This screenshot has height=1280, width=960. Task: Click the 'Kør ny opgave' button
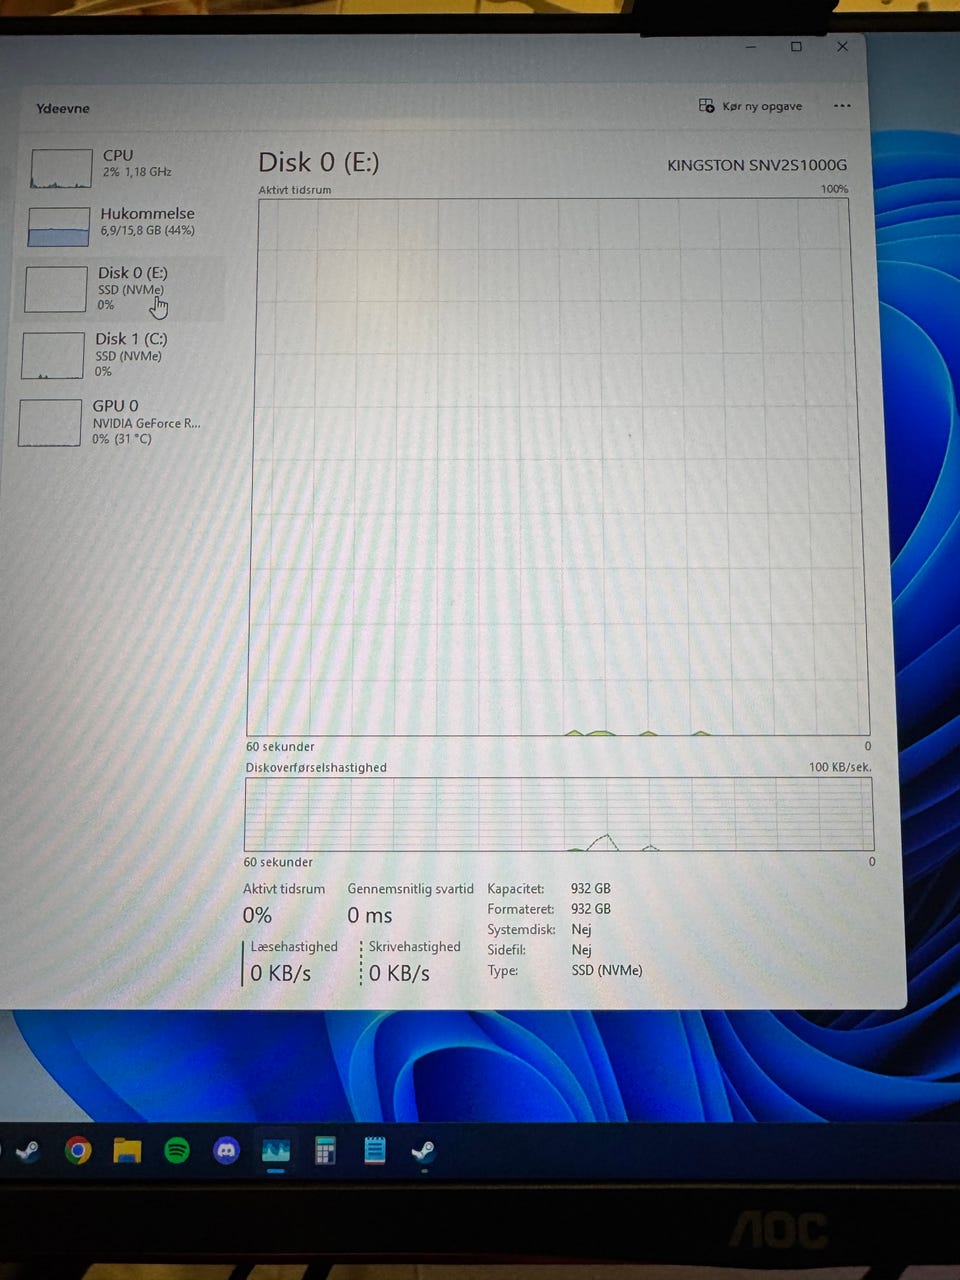pyautogui.click(x=750, y=106)
